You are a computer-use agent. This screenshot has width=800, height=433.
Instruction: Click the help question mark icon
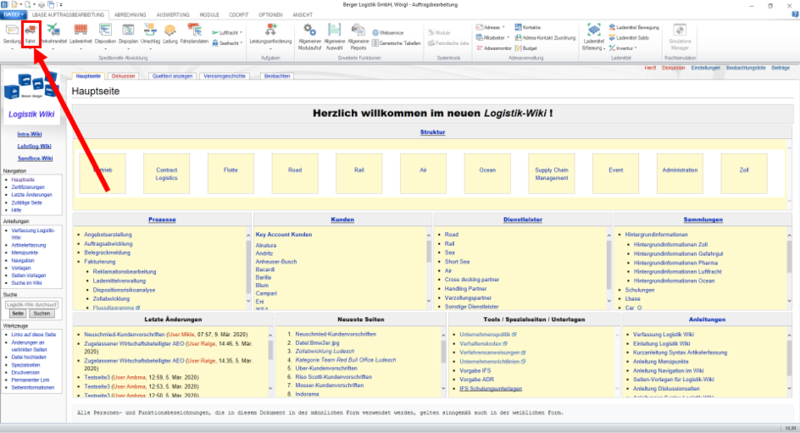(795, 15)
